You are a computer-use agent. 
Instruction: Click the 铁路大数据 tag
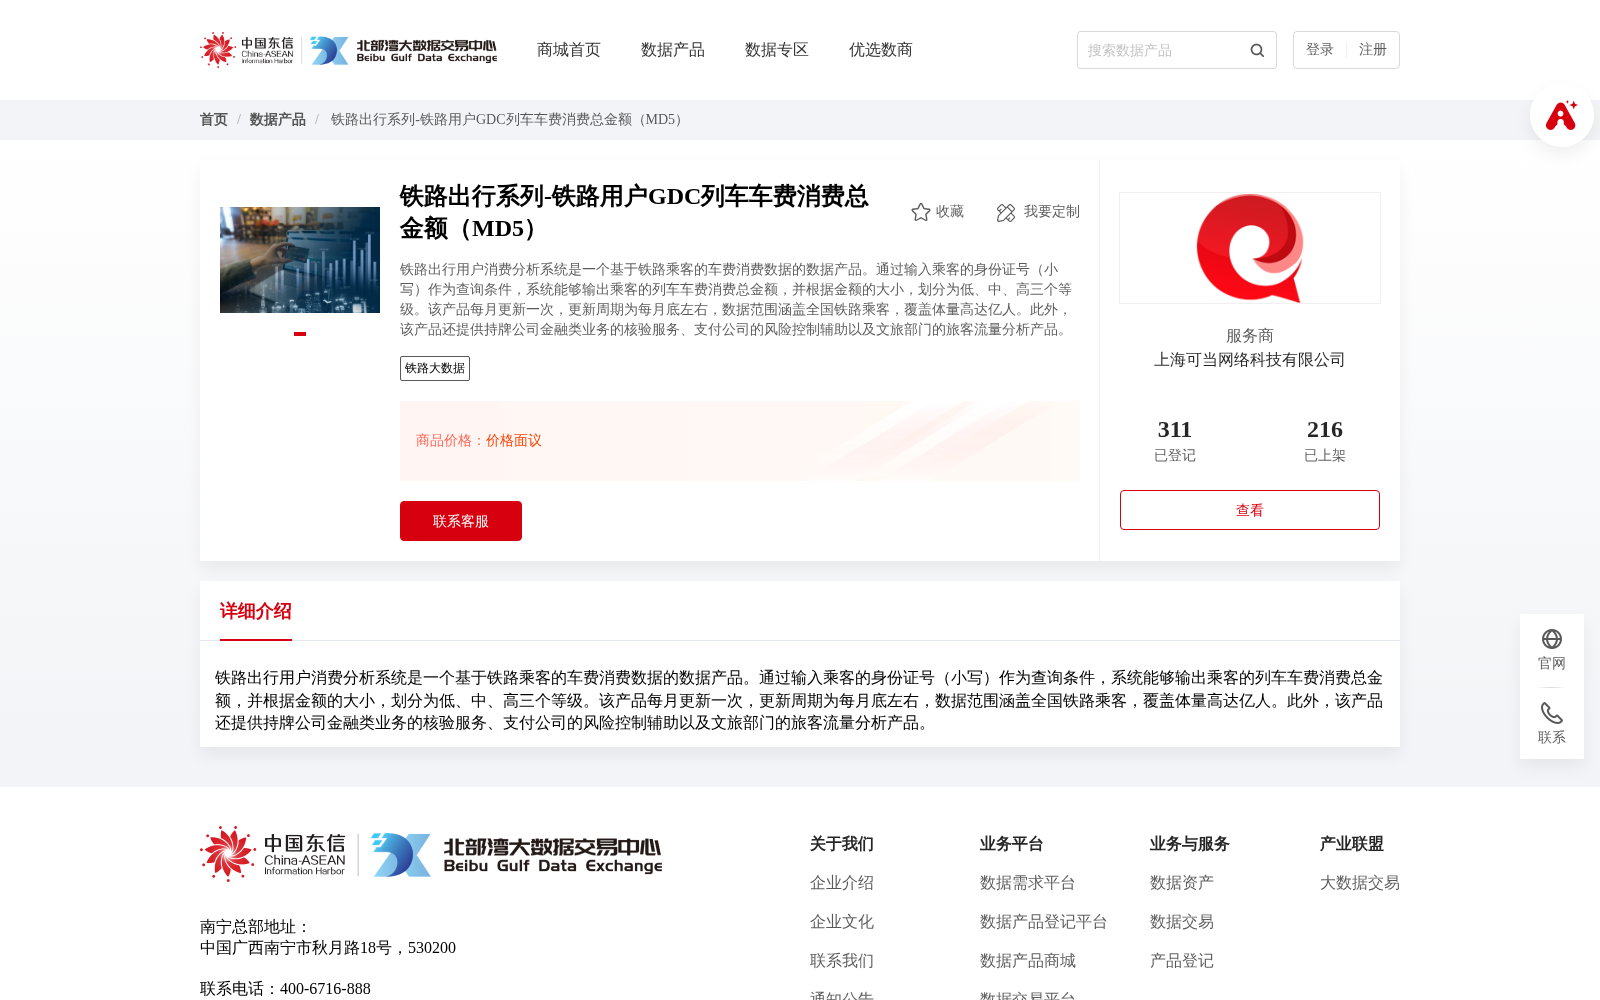[x=435, y=368]
